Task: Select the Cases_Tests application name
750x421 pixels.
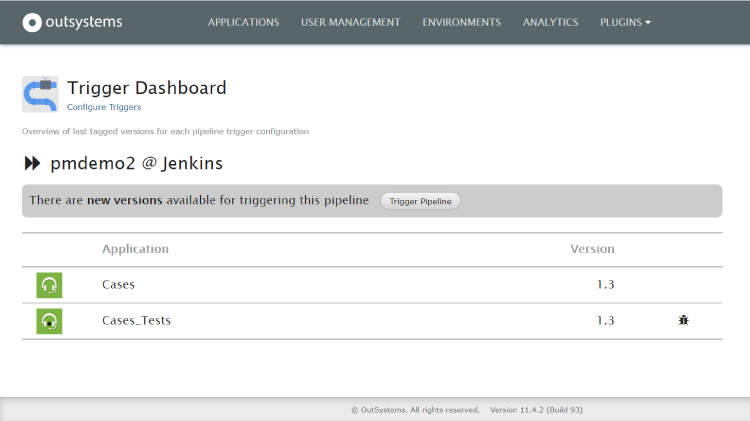Action: coord(136,321)
